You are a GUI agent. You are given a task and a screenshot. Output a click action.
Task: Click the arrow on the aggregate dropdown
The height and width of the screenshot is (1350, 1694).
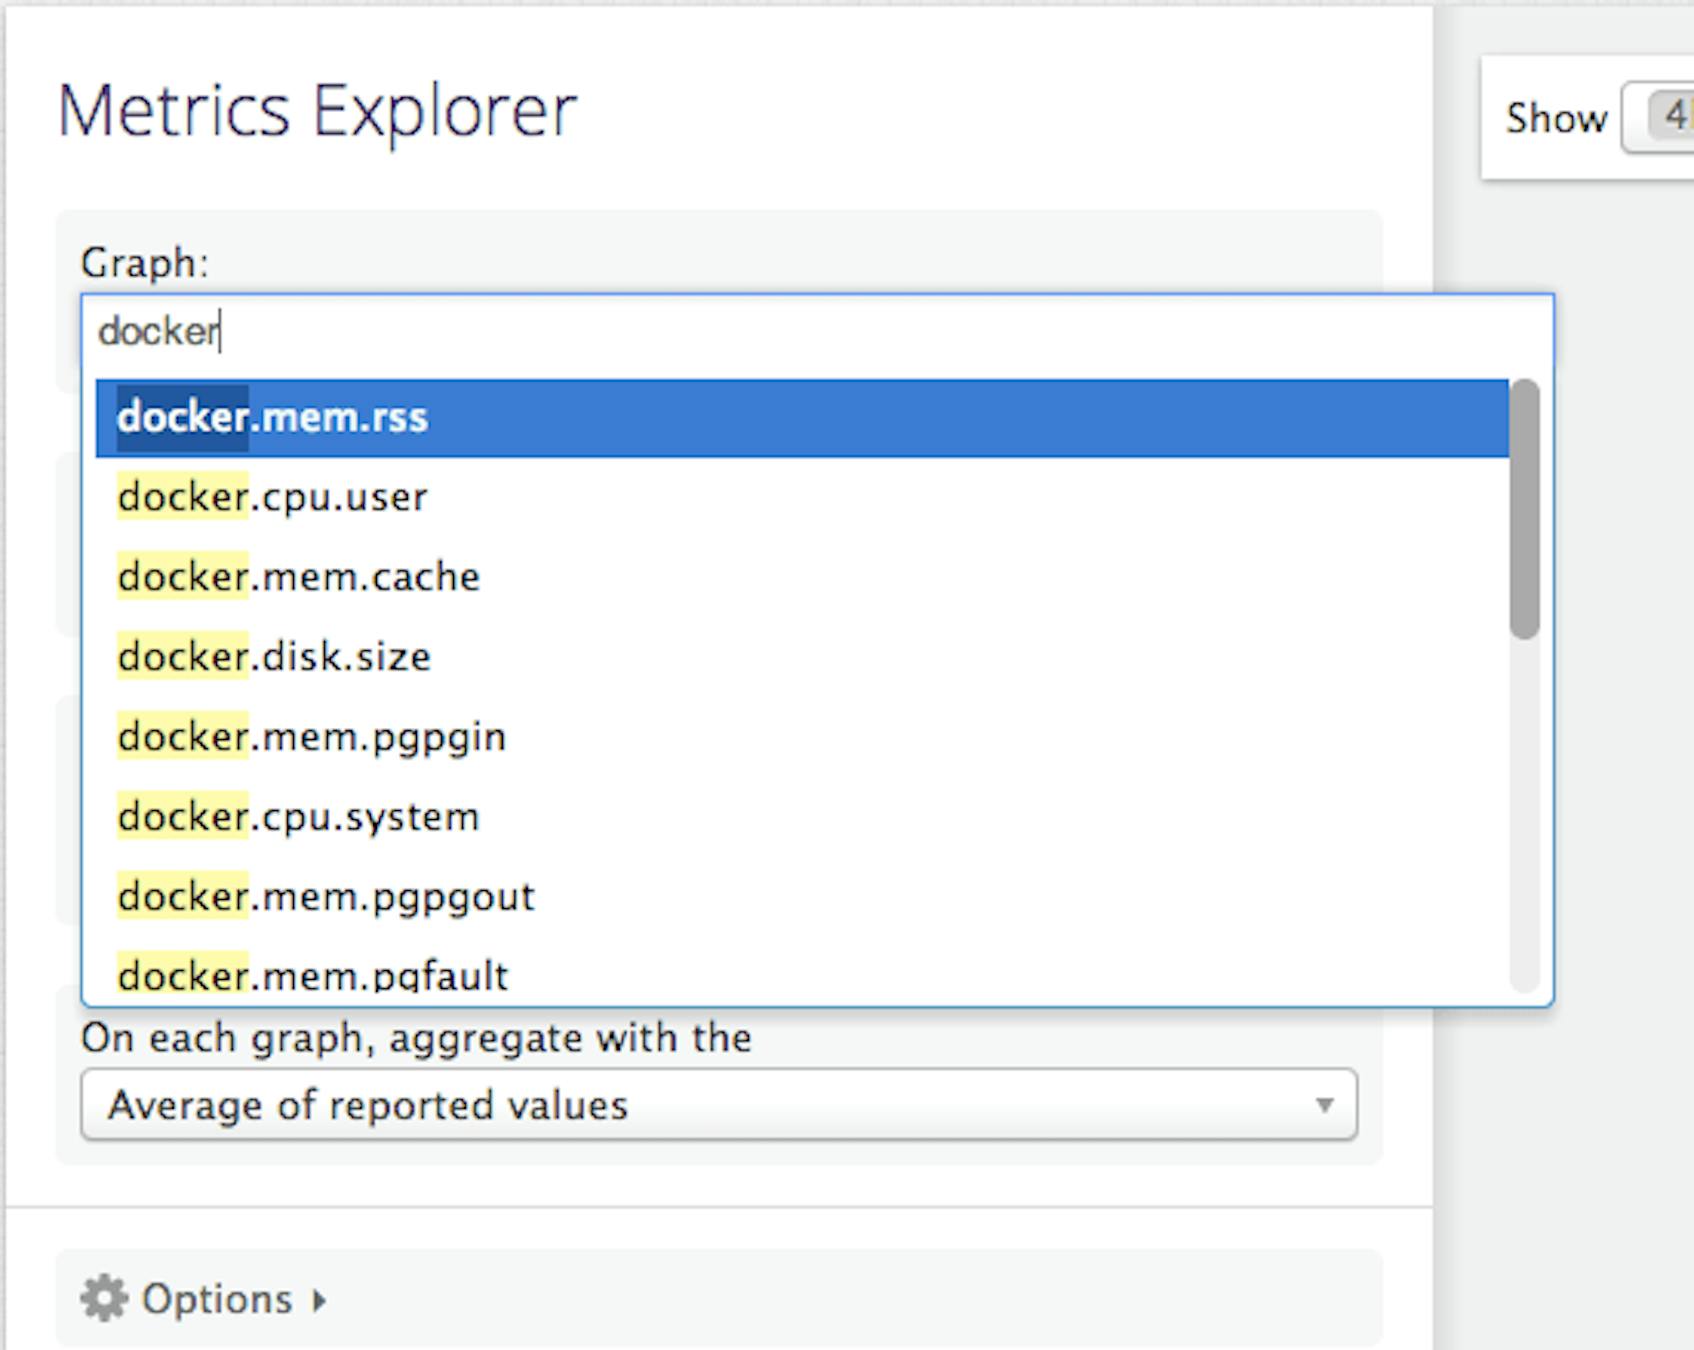pos(1324,1105)
